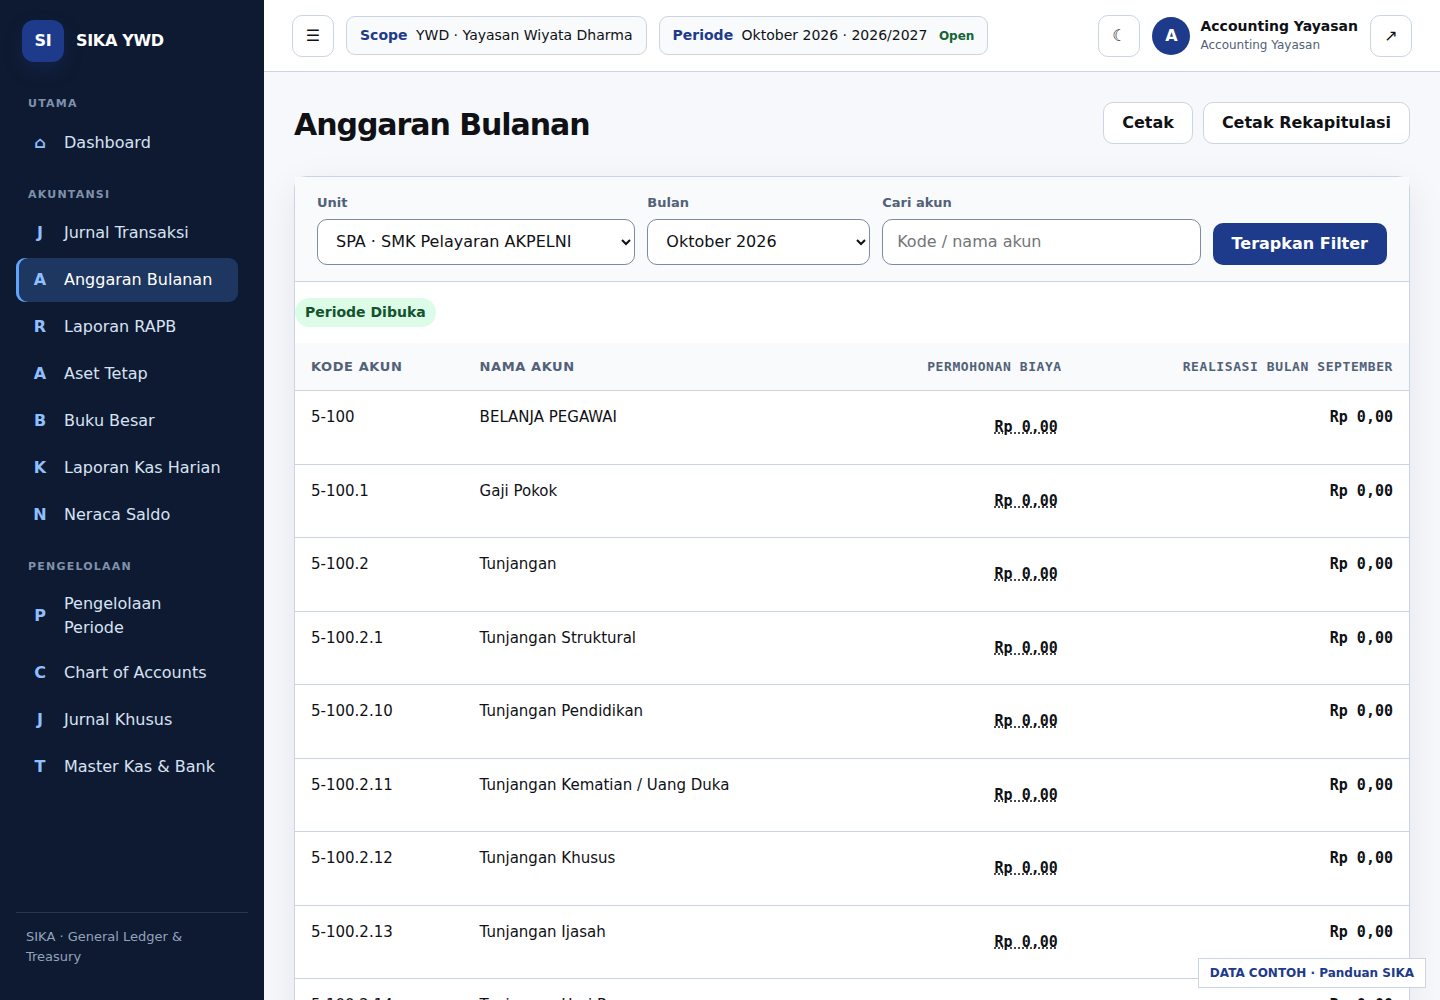This screenshot has height=1000, width=1440.
Task: Click account code 5-100.2.10
Action: coord(352,711)
